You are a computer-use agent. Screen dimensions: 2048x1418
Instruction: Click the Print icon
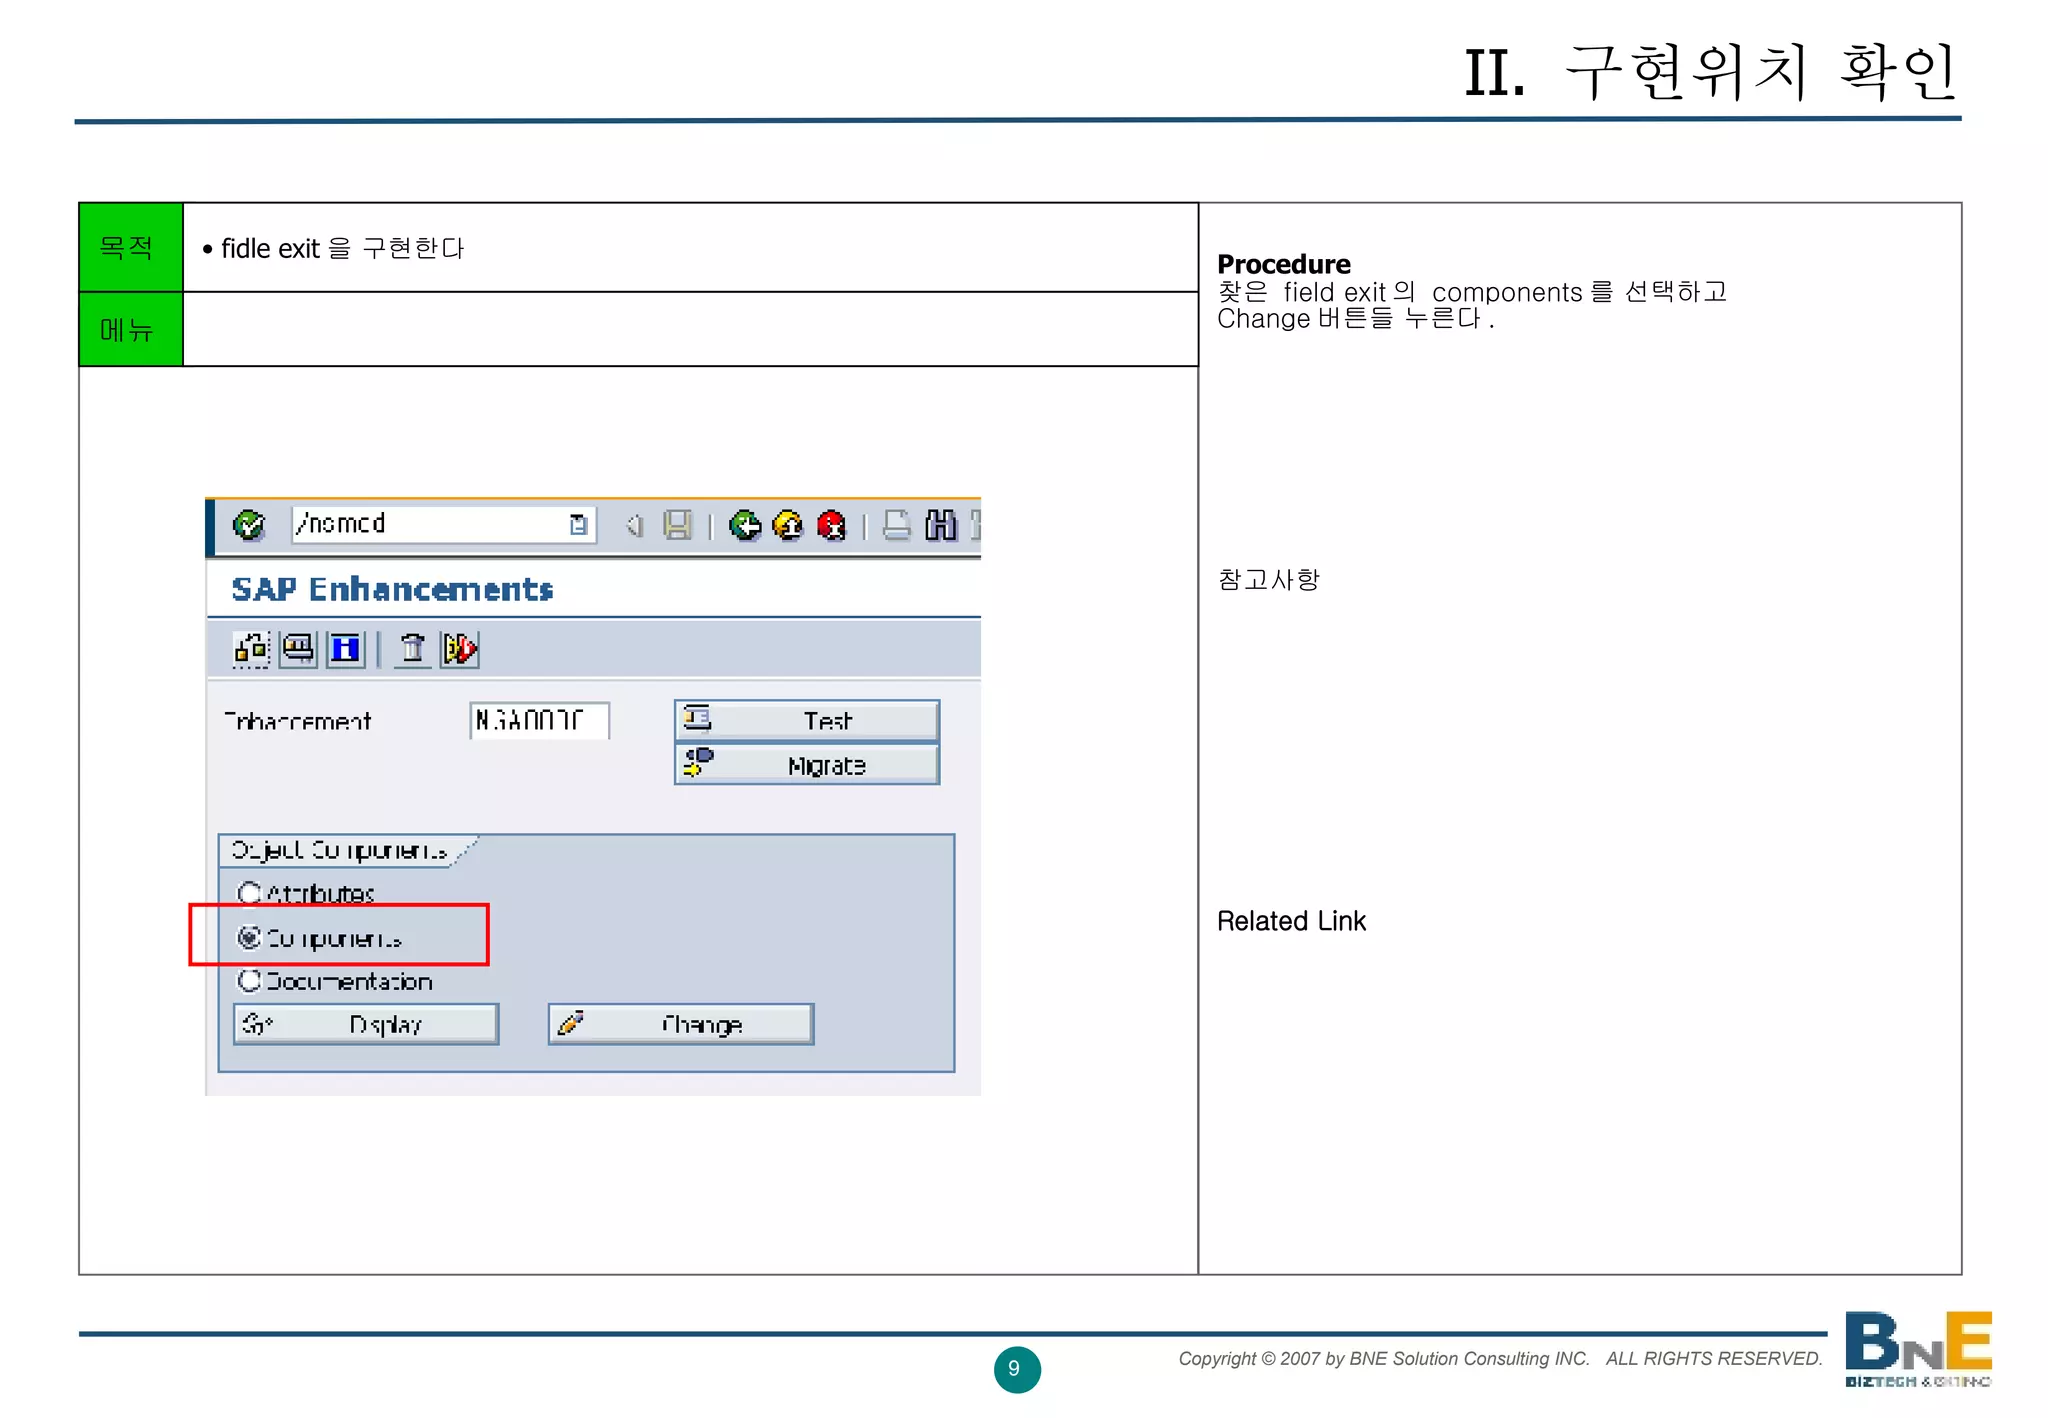[x=897, y=525]
